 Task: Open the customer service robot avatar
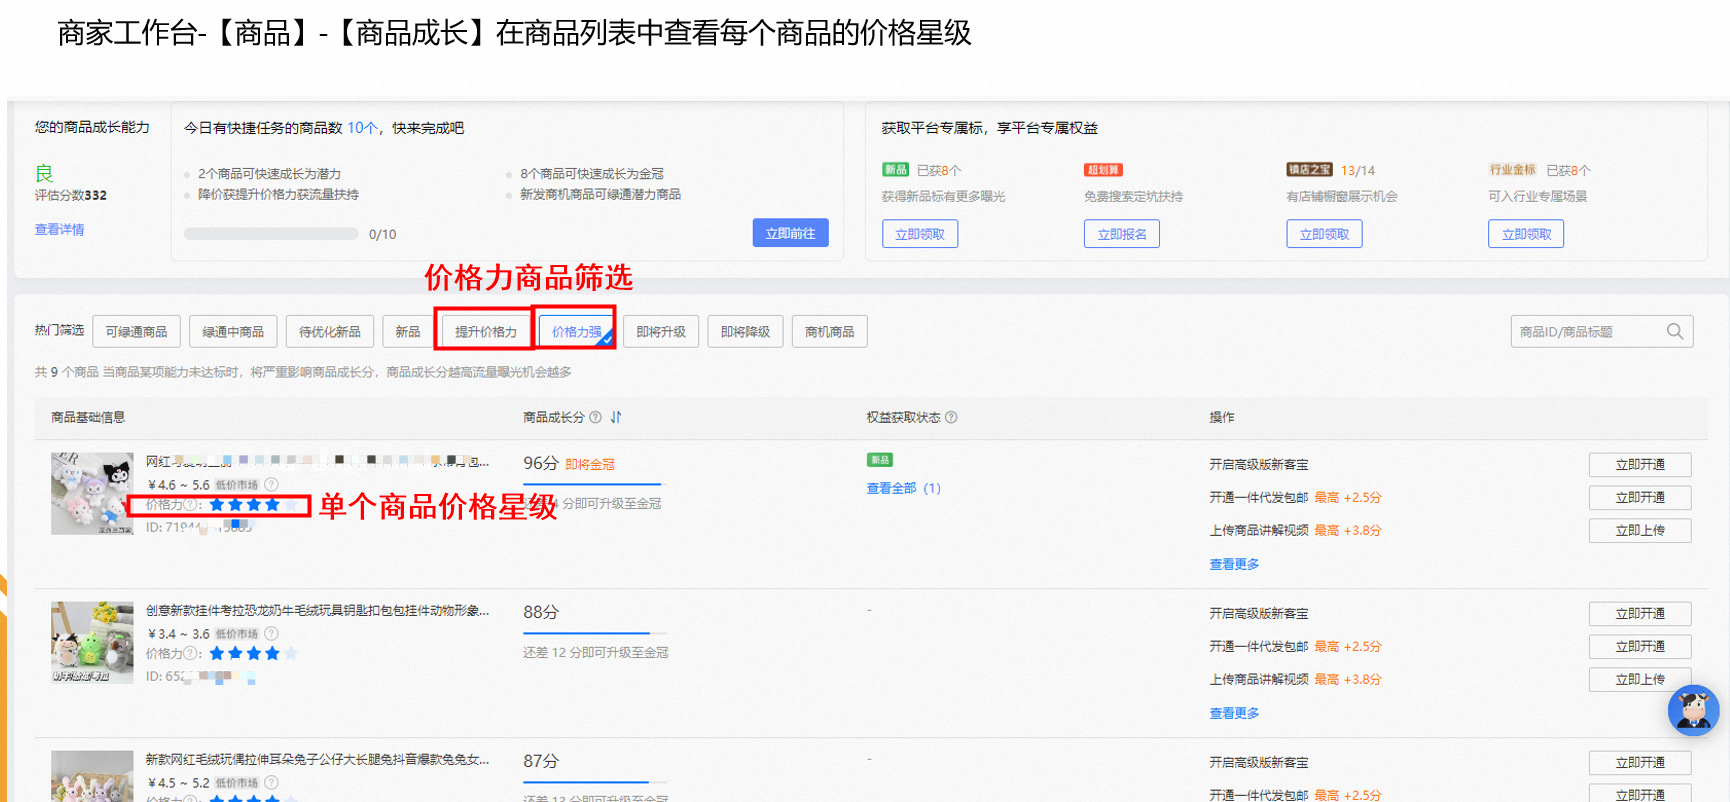(x=1693, y=711)
